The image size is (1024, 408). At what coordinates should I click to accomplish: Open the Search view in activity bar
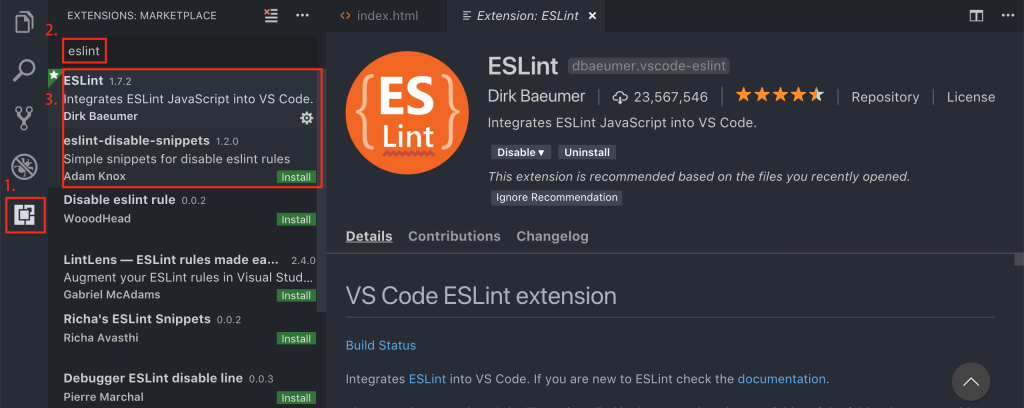[x=24, y=70]
